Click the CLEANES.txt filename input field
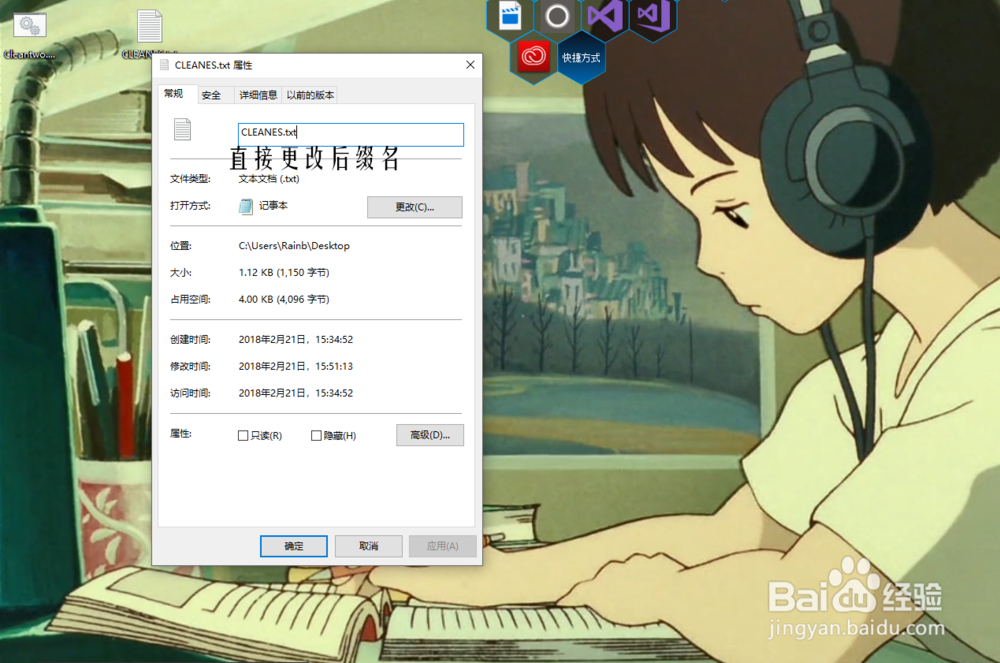 [351, 134]
